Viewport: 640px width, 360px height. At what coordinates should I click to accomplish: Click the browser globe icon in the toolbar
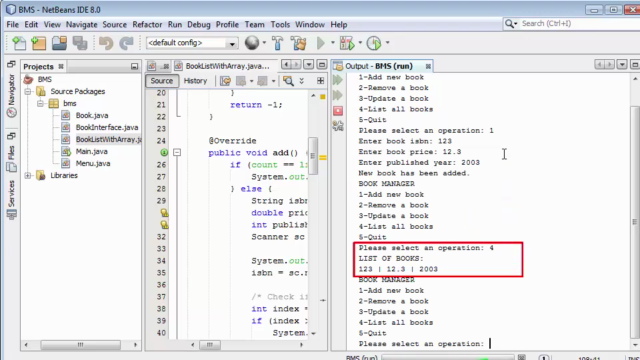[x=252, y=42]
